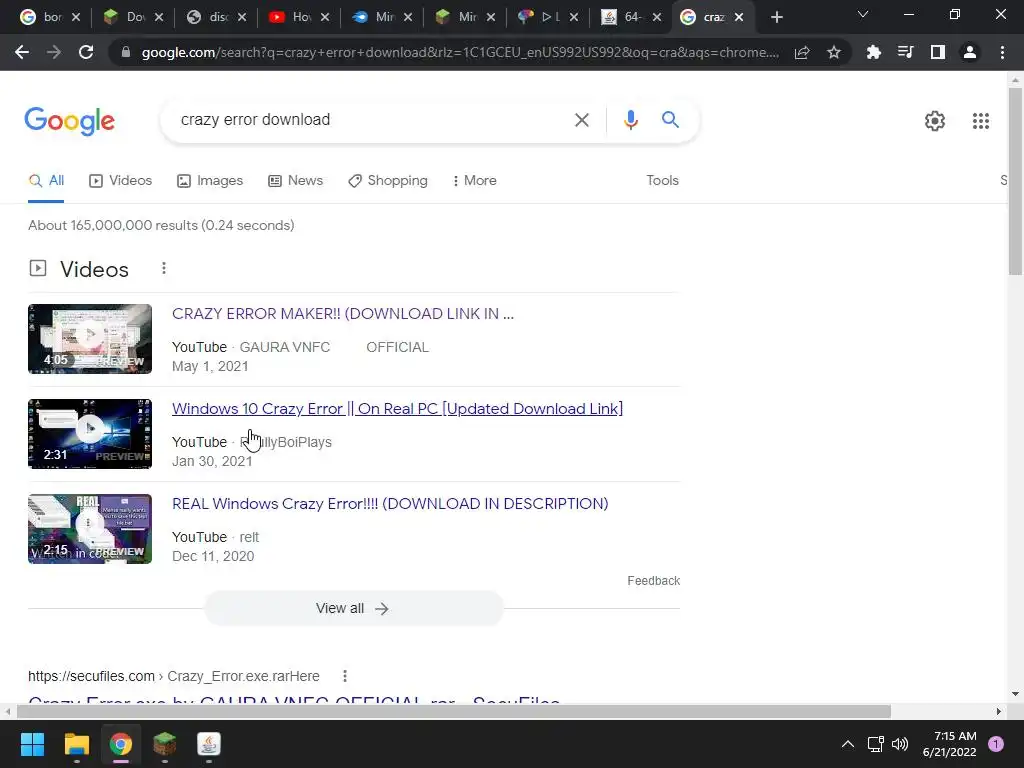This screenshot has height=768, width=1024.
Task: Open REAL Windows Crazy Error video link
Action: (390, 504)
